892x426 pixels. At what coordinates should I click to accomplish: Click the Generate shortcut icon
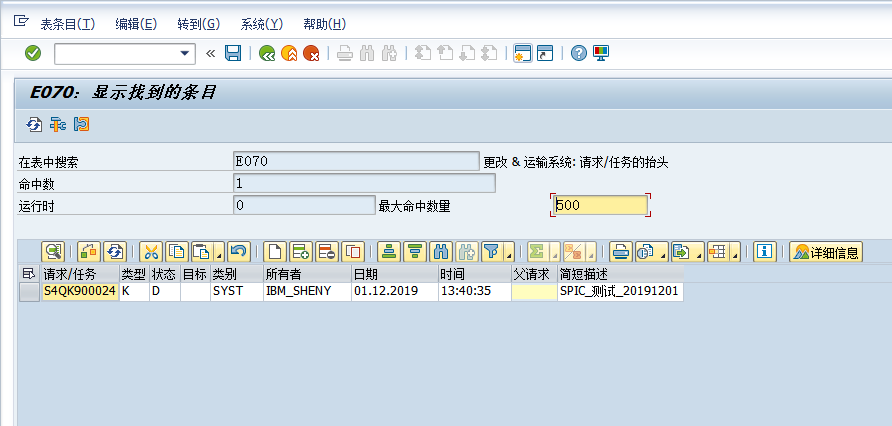pyautogui.click(x=545, y=53)
